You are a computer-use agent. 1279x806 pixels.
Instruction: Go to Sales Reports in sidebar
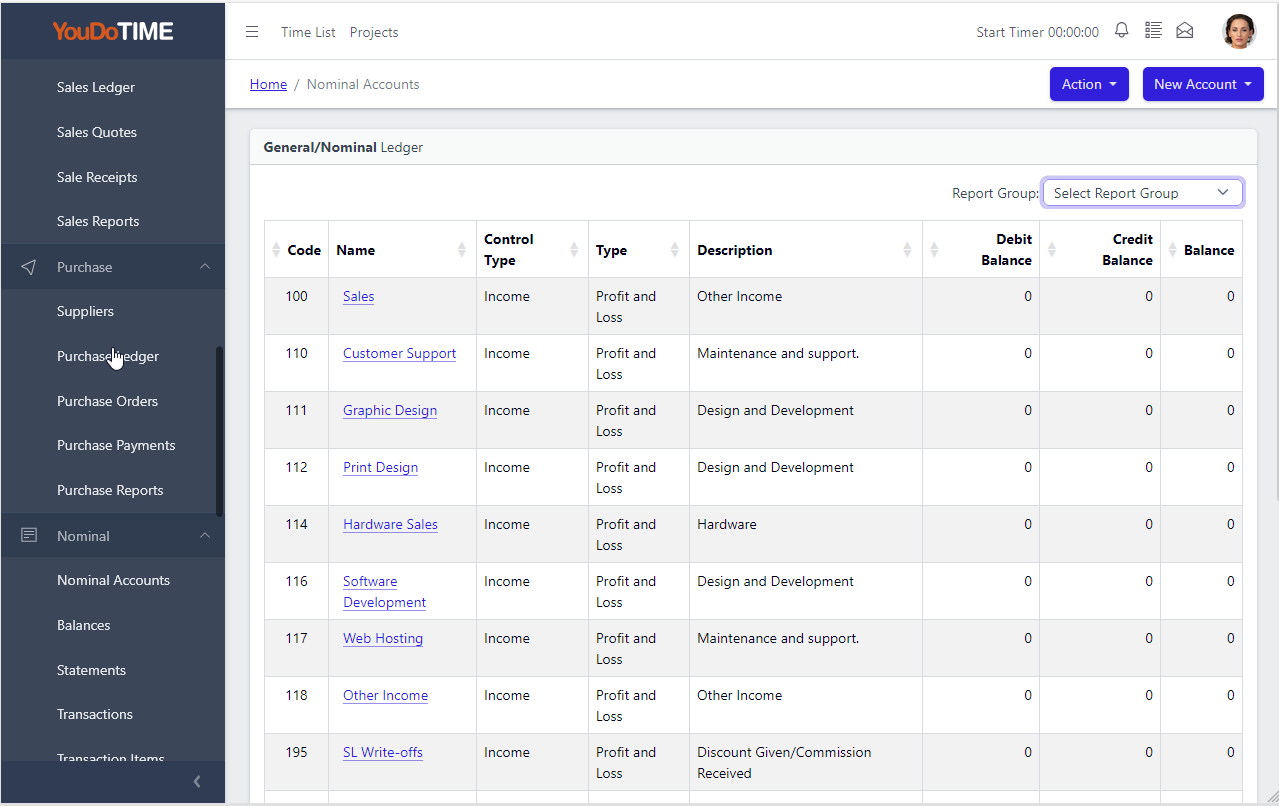point(98,221)
